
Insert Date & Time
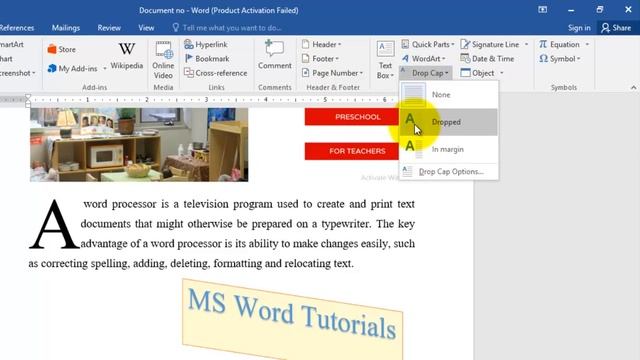coord(487,59)
